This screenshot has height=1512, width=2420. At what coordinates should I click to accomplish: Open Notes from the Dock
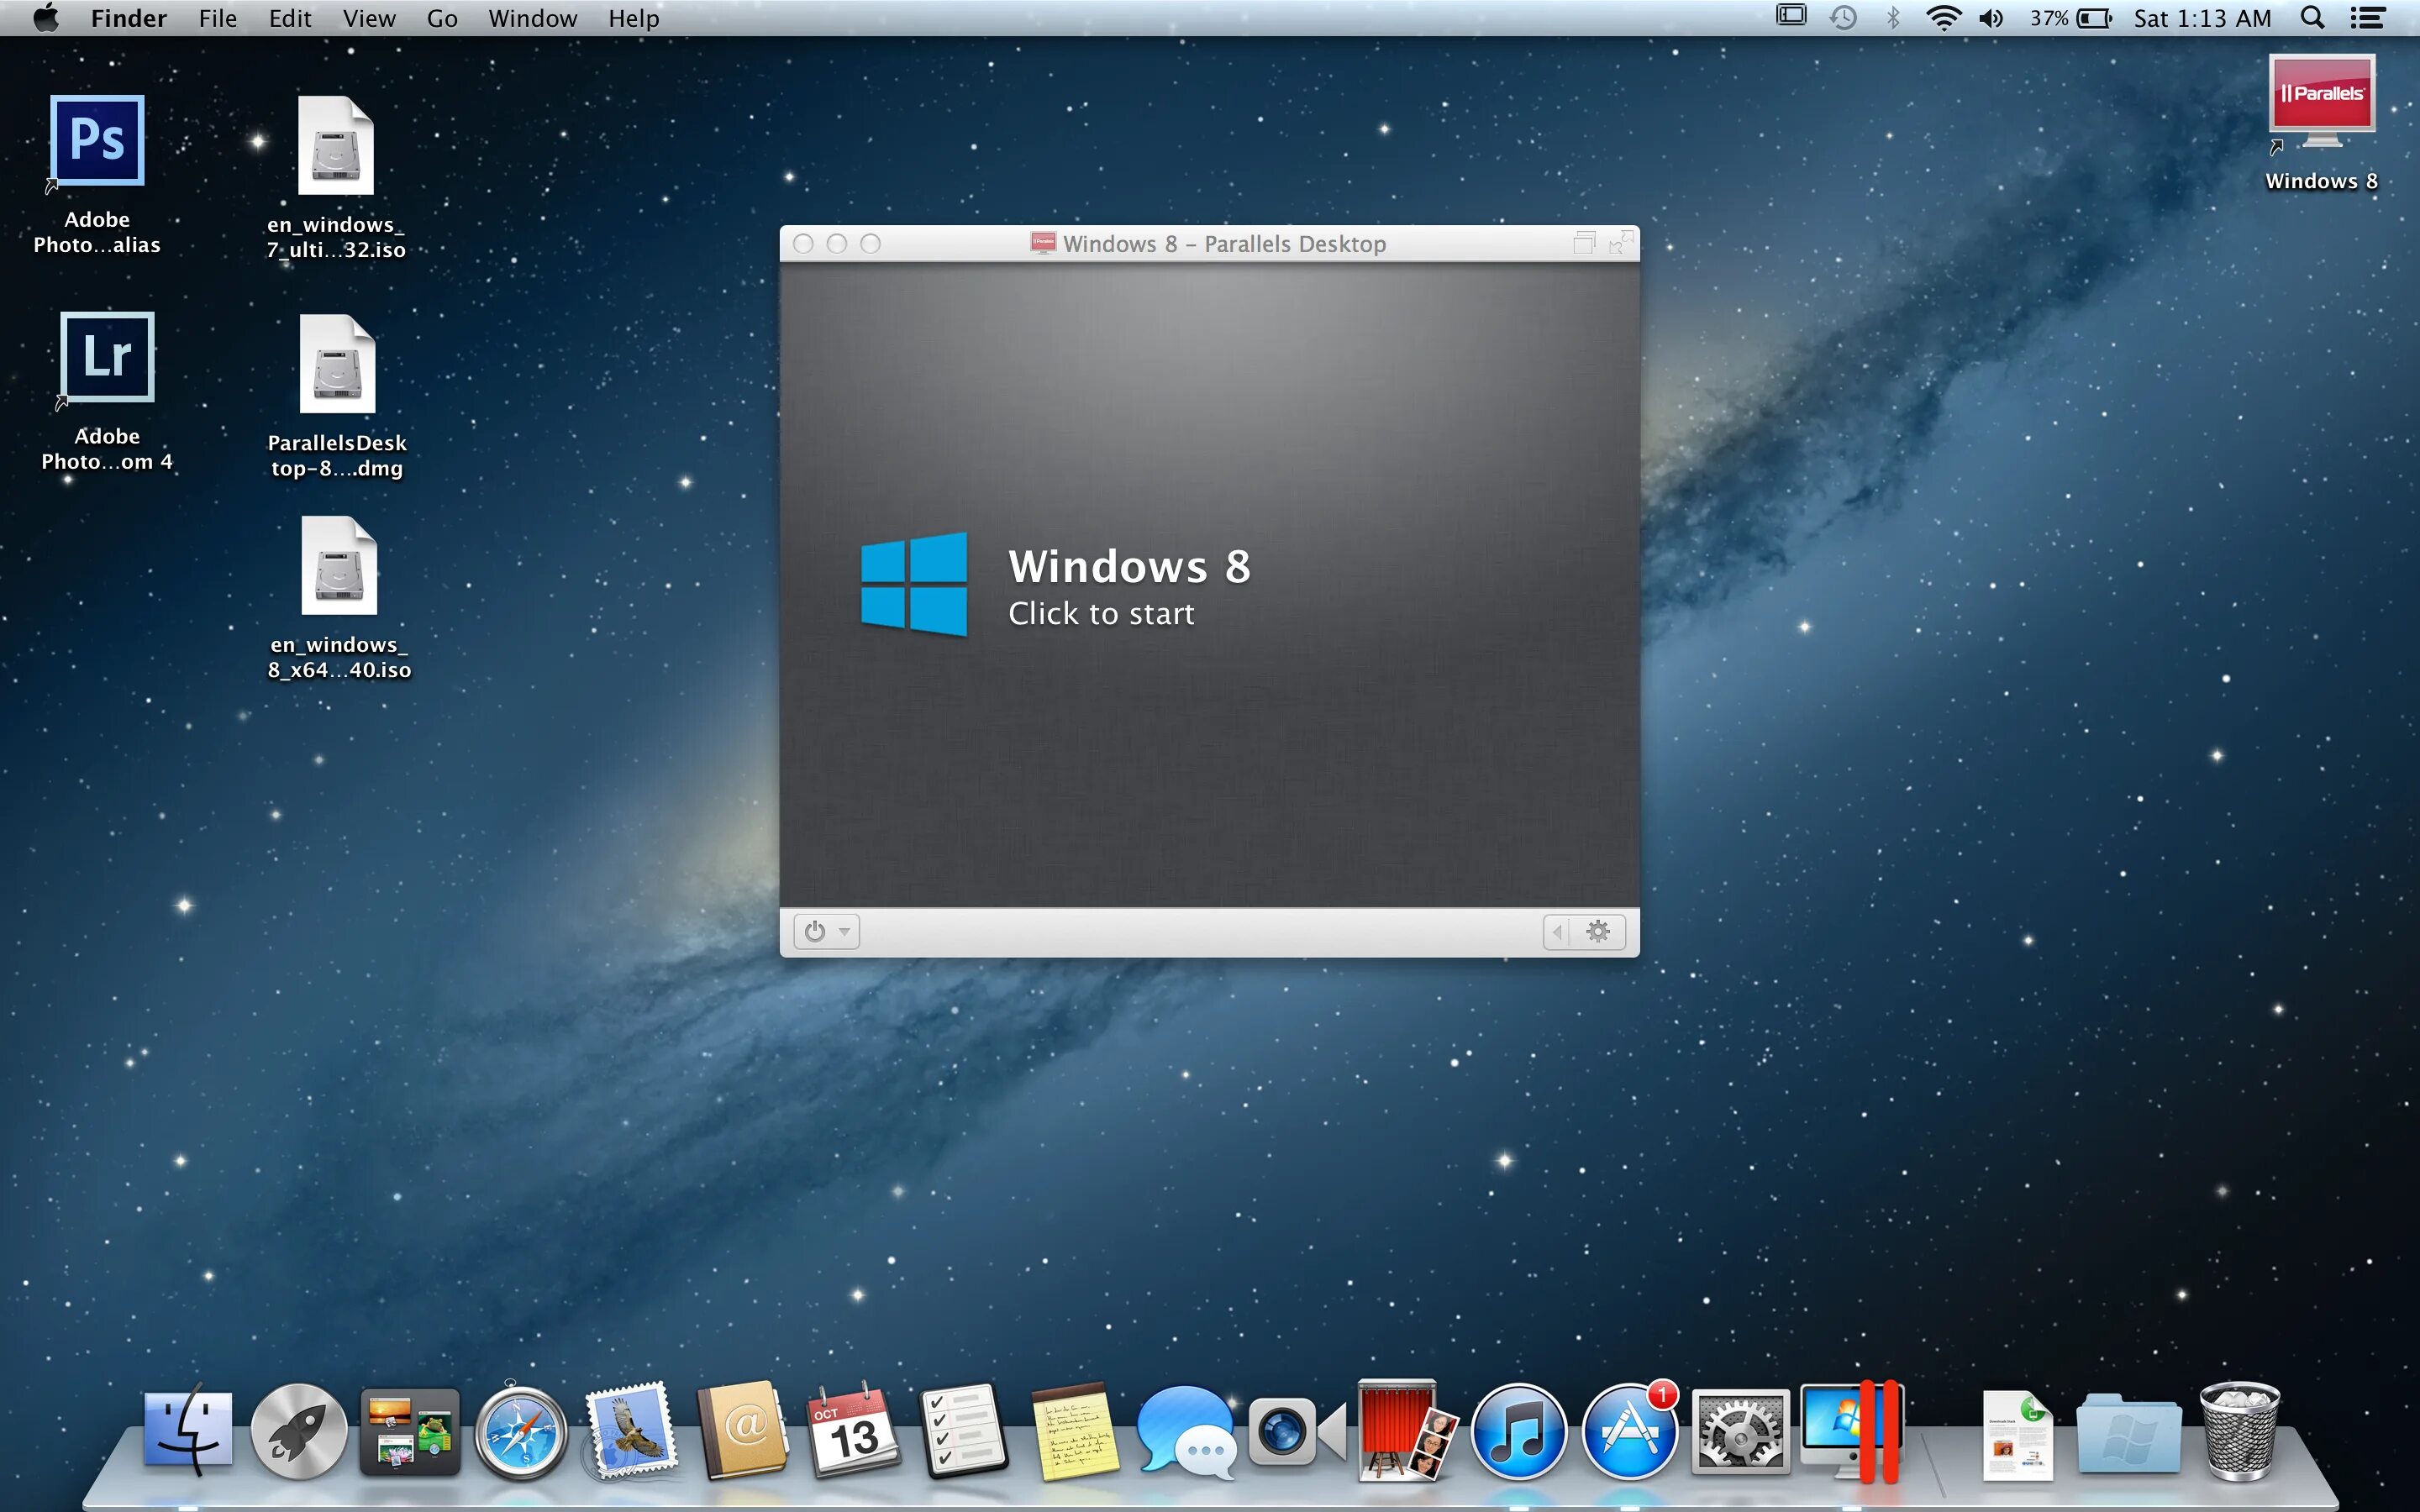click(1075, 1432)
